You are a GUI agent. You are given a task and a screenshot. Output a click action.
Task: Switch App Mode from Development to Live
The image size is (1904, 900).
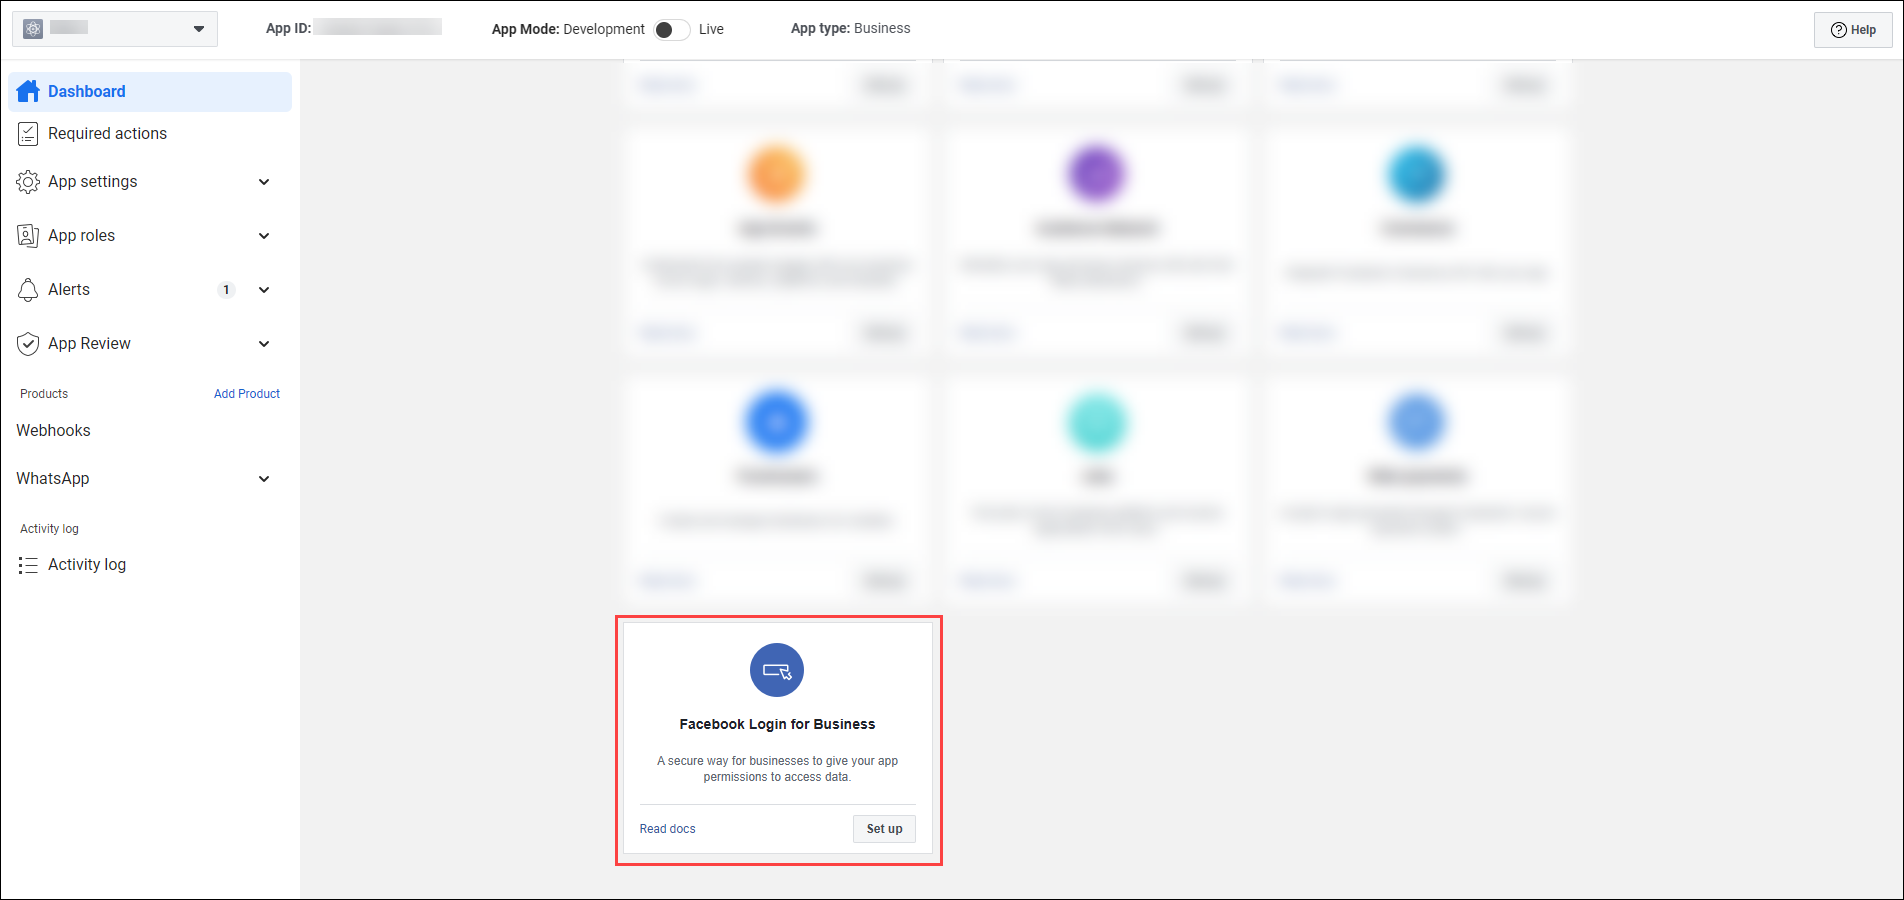(x=672, y=29)
